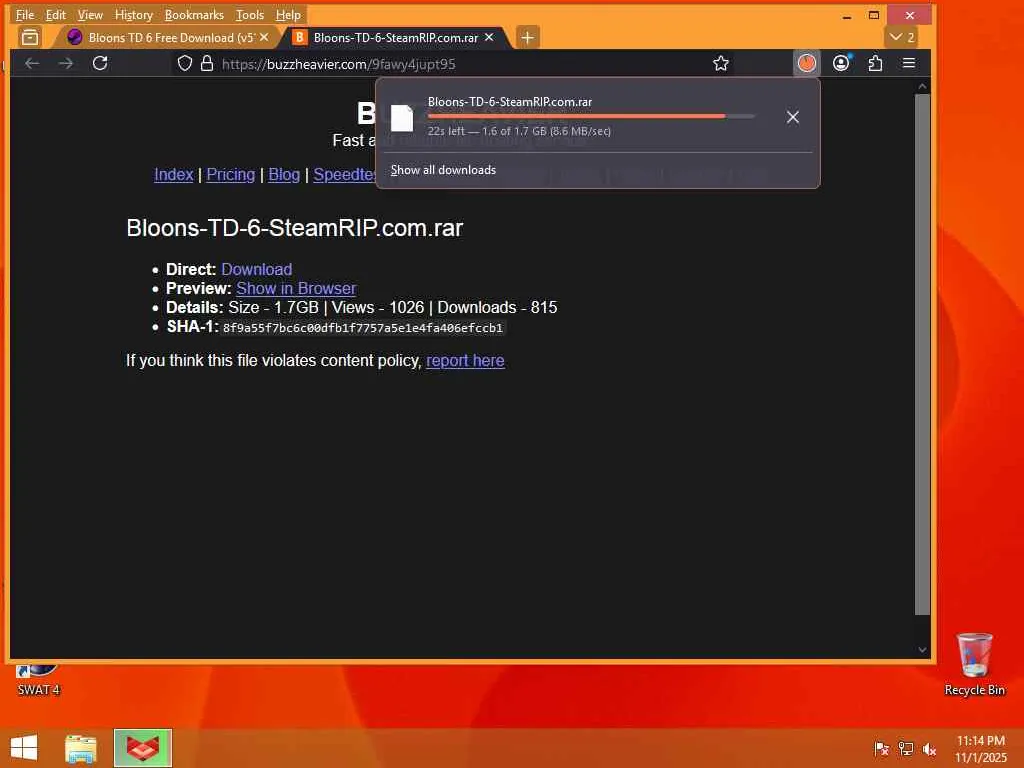The height and width of the screenshot is (768, 1024).
Task: Follow the Blog navigation link
Action: [x=284, y=174]
